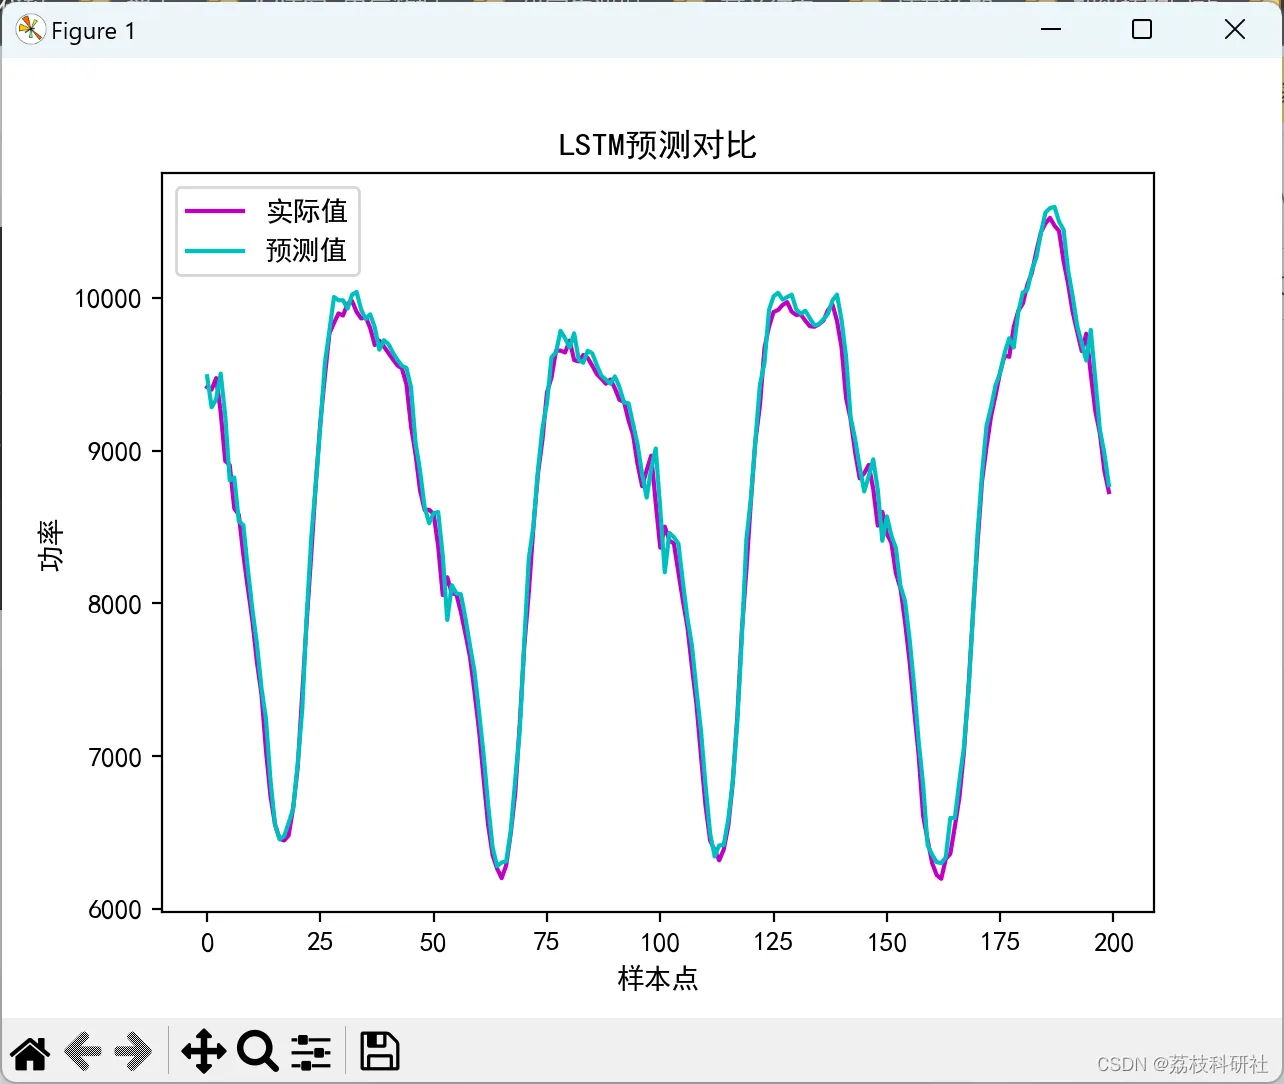Image resolution: width=1284 pixels, height=1084 pixels.
Task: Click the Home reset view icon
Action: pos(30,1052)
